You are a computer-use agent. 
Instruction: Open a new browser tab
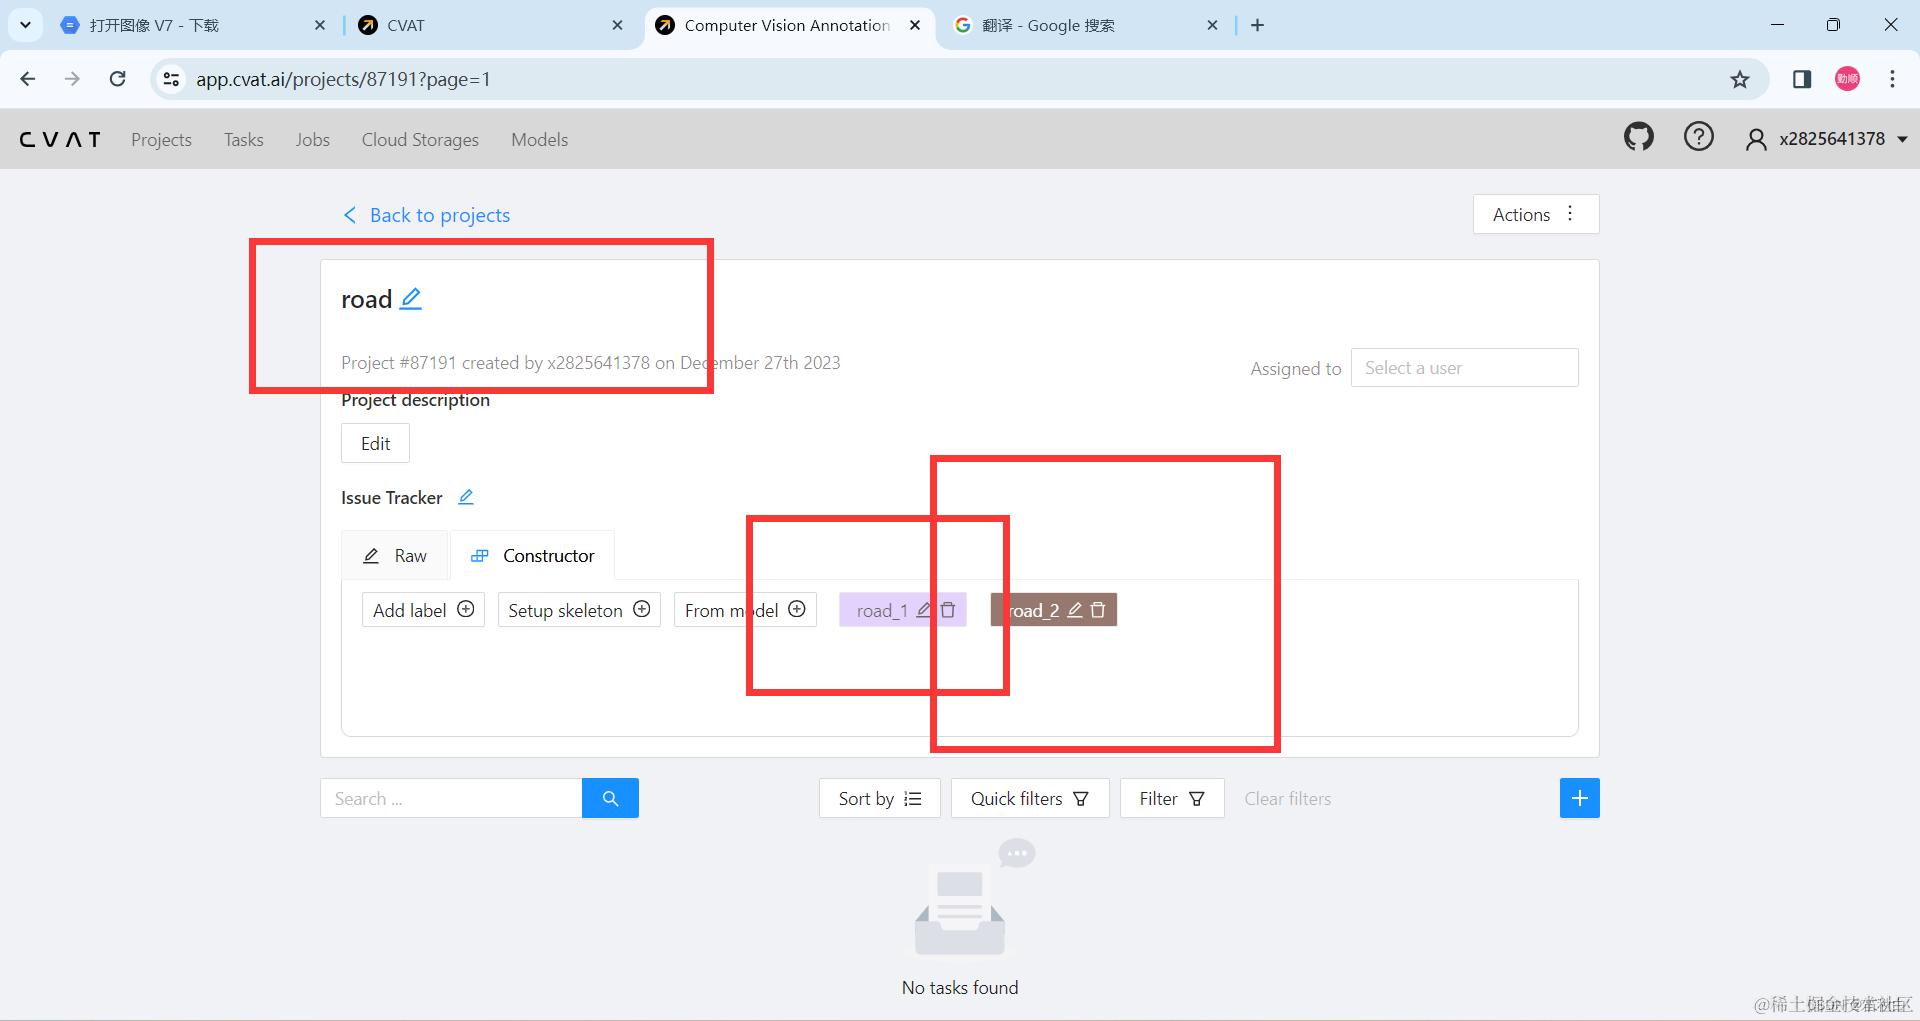pos(1258,25)
